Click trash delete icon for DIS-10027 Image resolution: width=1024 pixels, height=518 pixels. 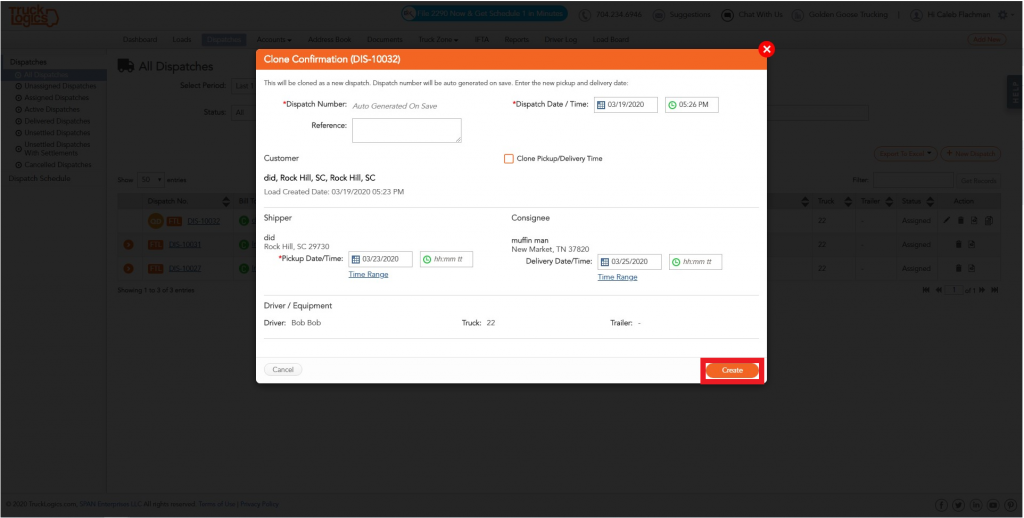pos(959,268)
